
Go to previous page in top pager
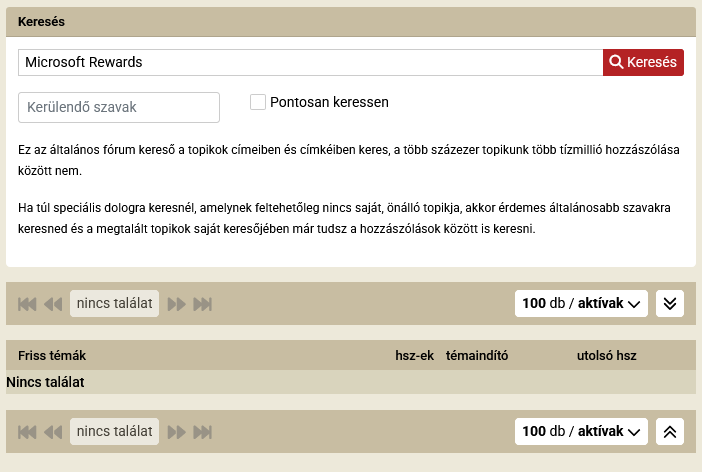click(x=53, y=304)
